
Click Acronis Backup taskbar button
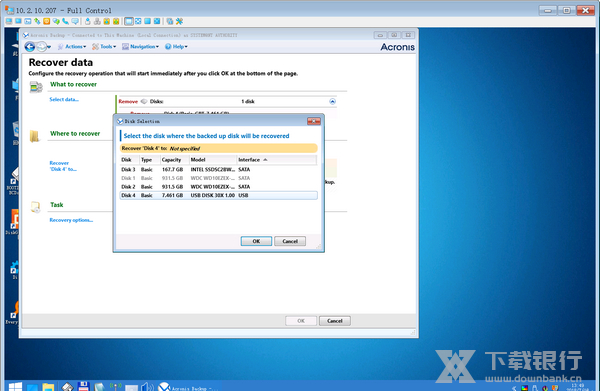[x=188, y=387]
